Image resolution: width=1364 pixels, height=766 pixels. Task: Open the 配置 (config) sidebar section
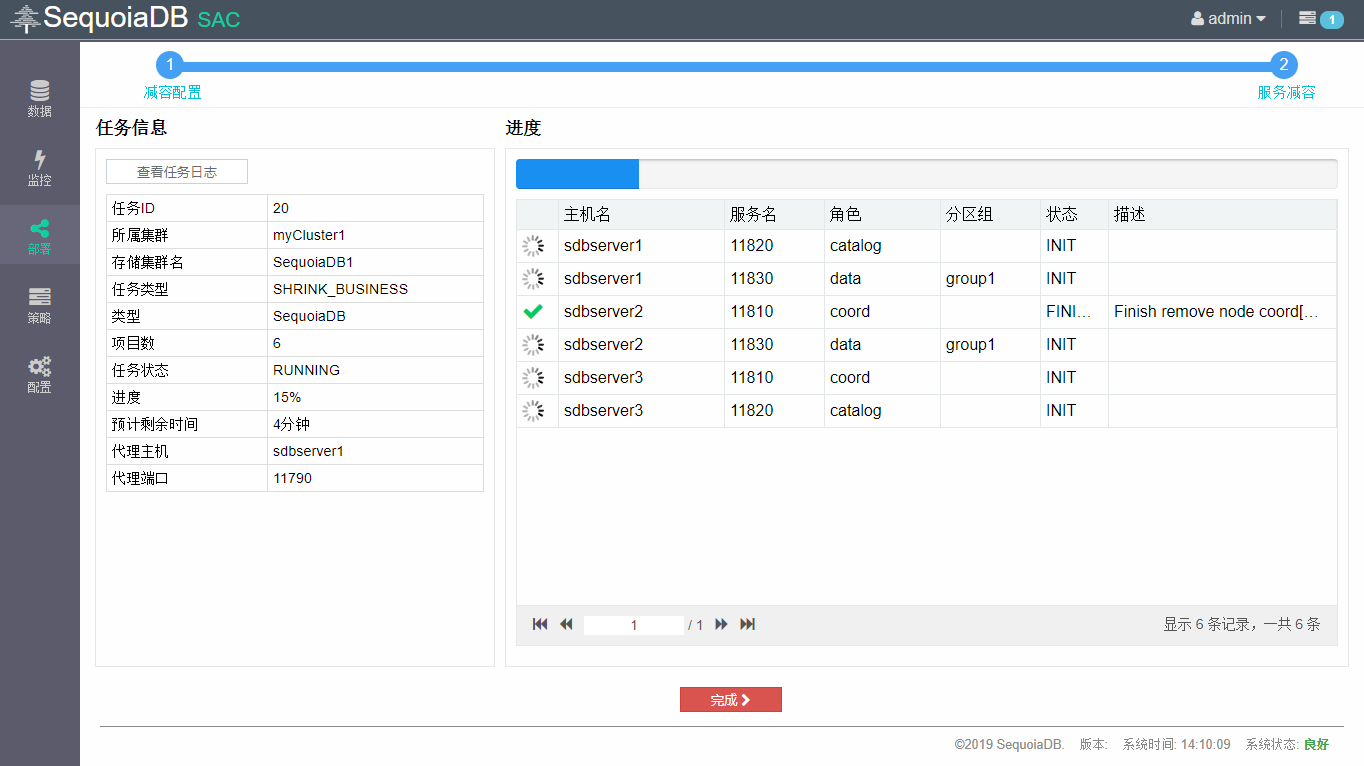(39, 375)
